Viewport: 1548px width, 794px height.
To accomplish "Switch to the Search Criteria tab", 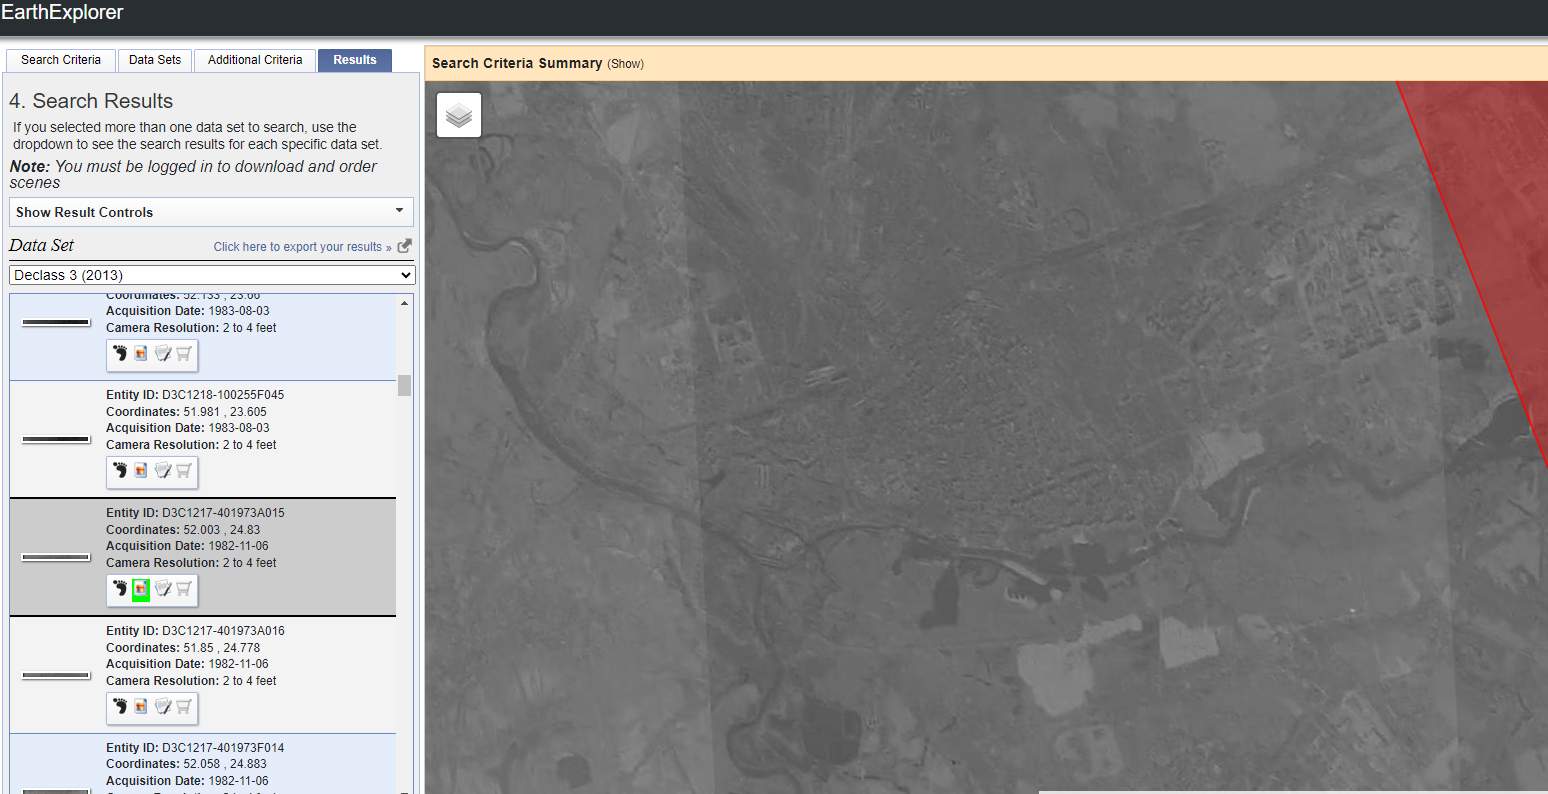I will coord(61,60).
